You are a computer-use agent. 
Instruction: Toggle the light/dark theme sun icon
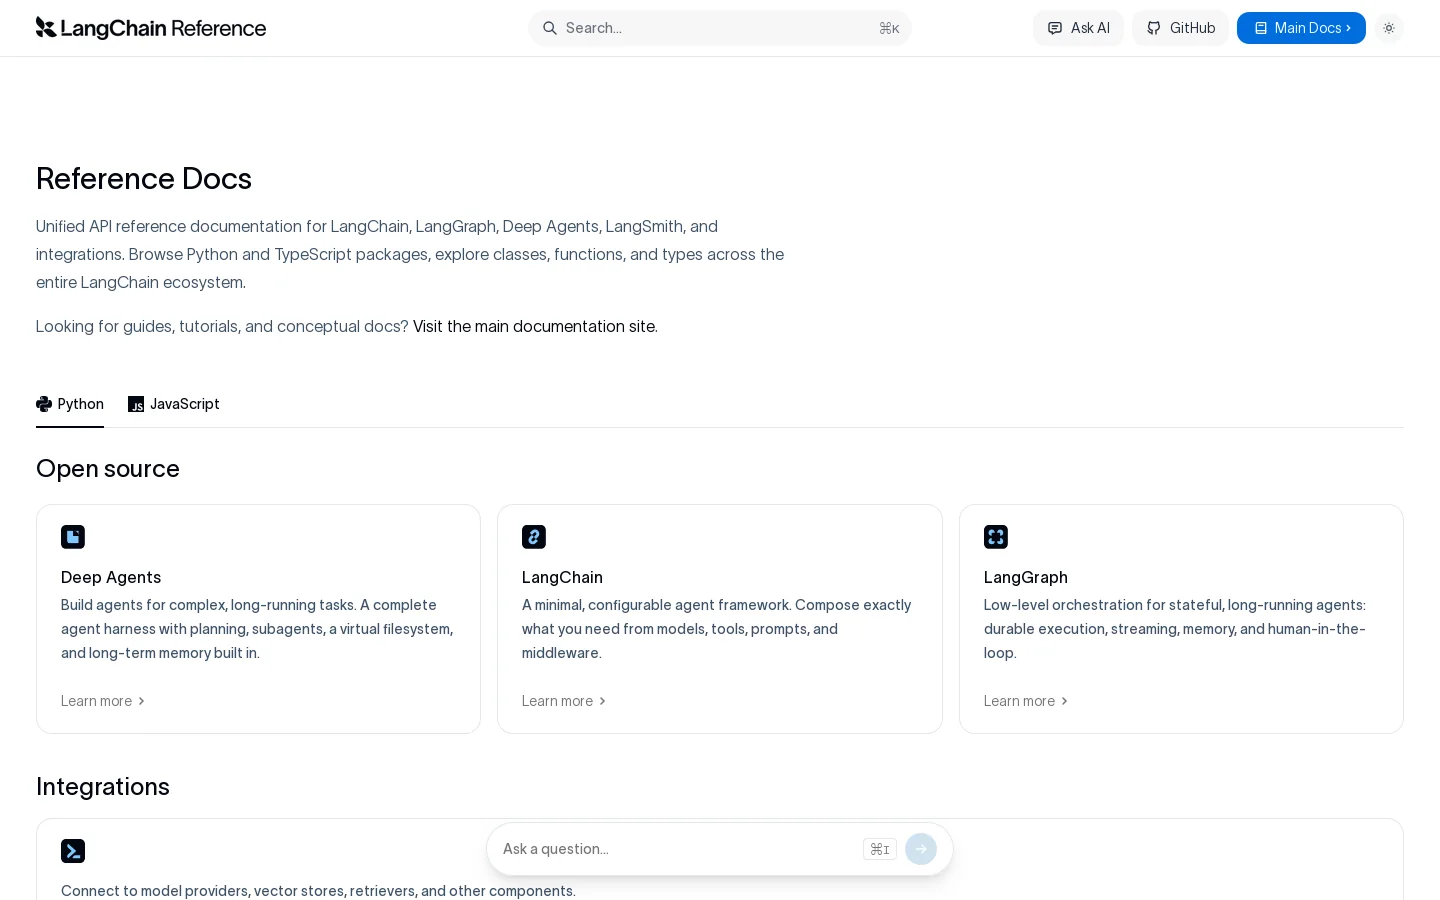pos(1389,28)
